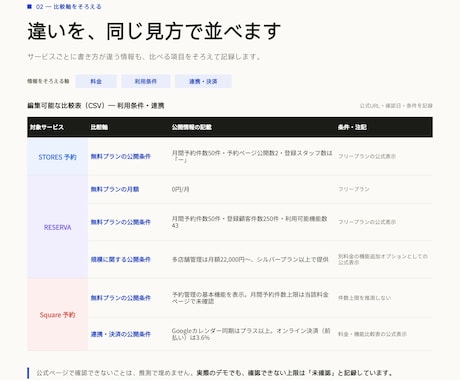
Task: Click the 規模に関する公開条件 axis cell
Action: 121,259
